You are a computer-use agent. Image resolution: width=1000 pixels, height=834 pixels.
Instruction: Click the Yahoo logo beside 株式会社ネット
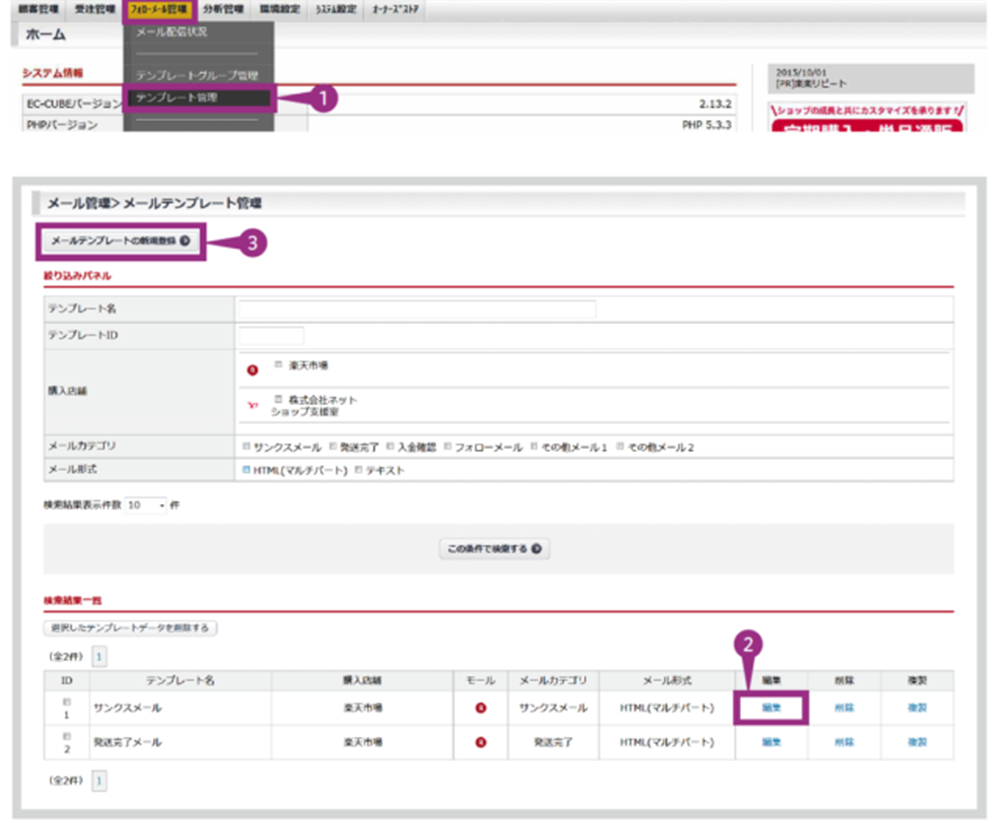pos(253,406)
